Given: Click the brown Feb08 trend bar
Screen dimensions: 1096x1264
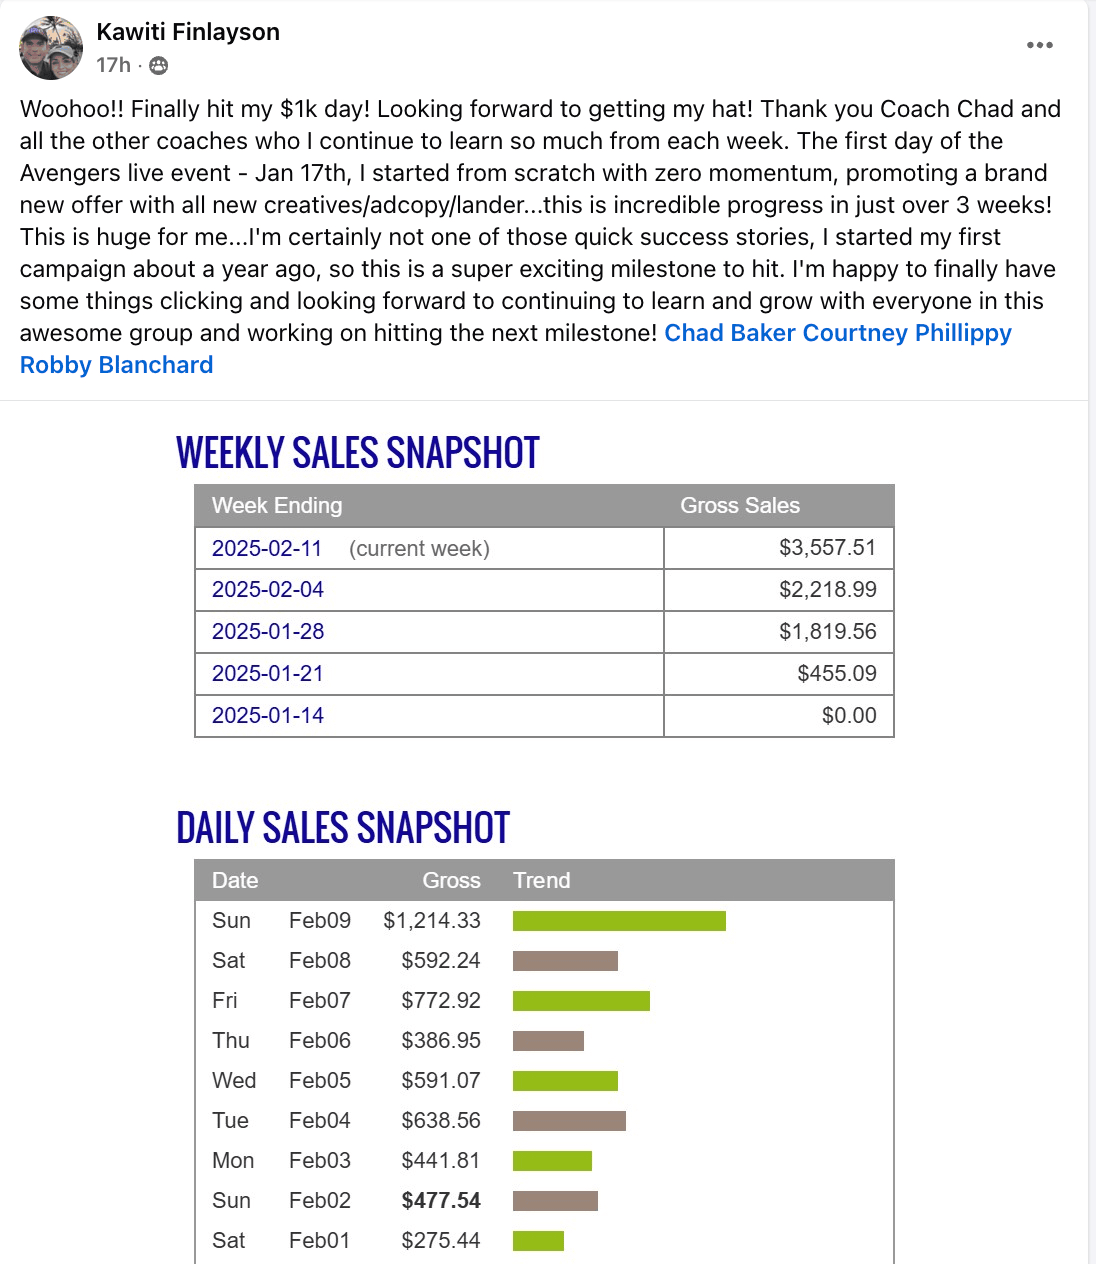Looking at the screenshot, I should (x=565, y=961).
